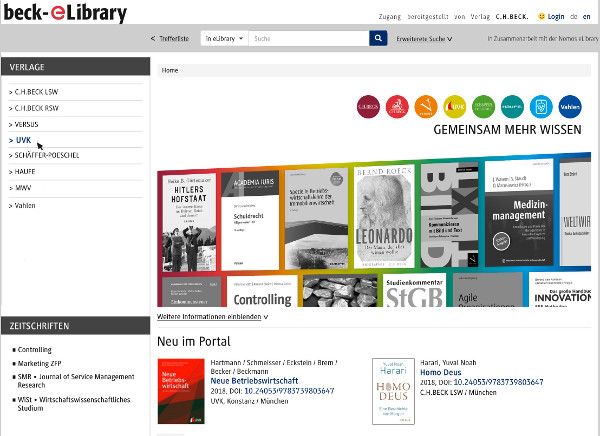Image resolution: width=600 pixels, height=436 pixels.
Task: Click the author text 'Harari, Yuval Noah'
Action: click(x=448, y=363)
